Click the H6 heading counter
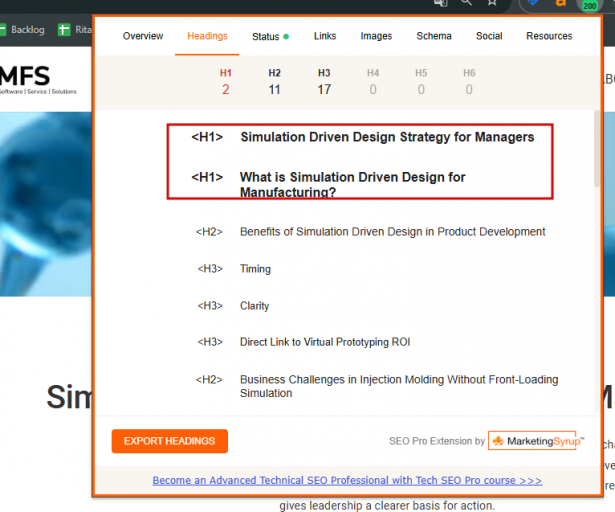The width and height of the screenshot is (615, 512). click(x=469, y=83)
